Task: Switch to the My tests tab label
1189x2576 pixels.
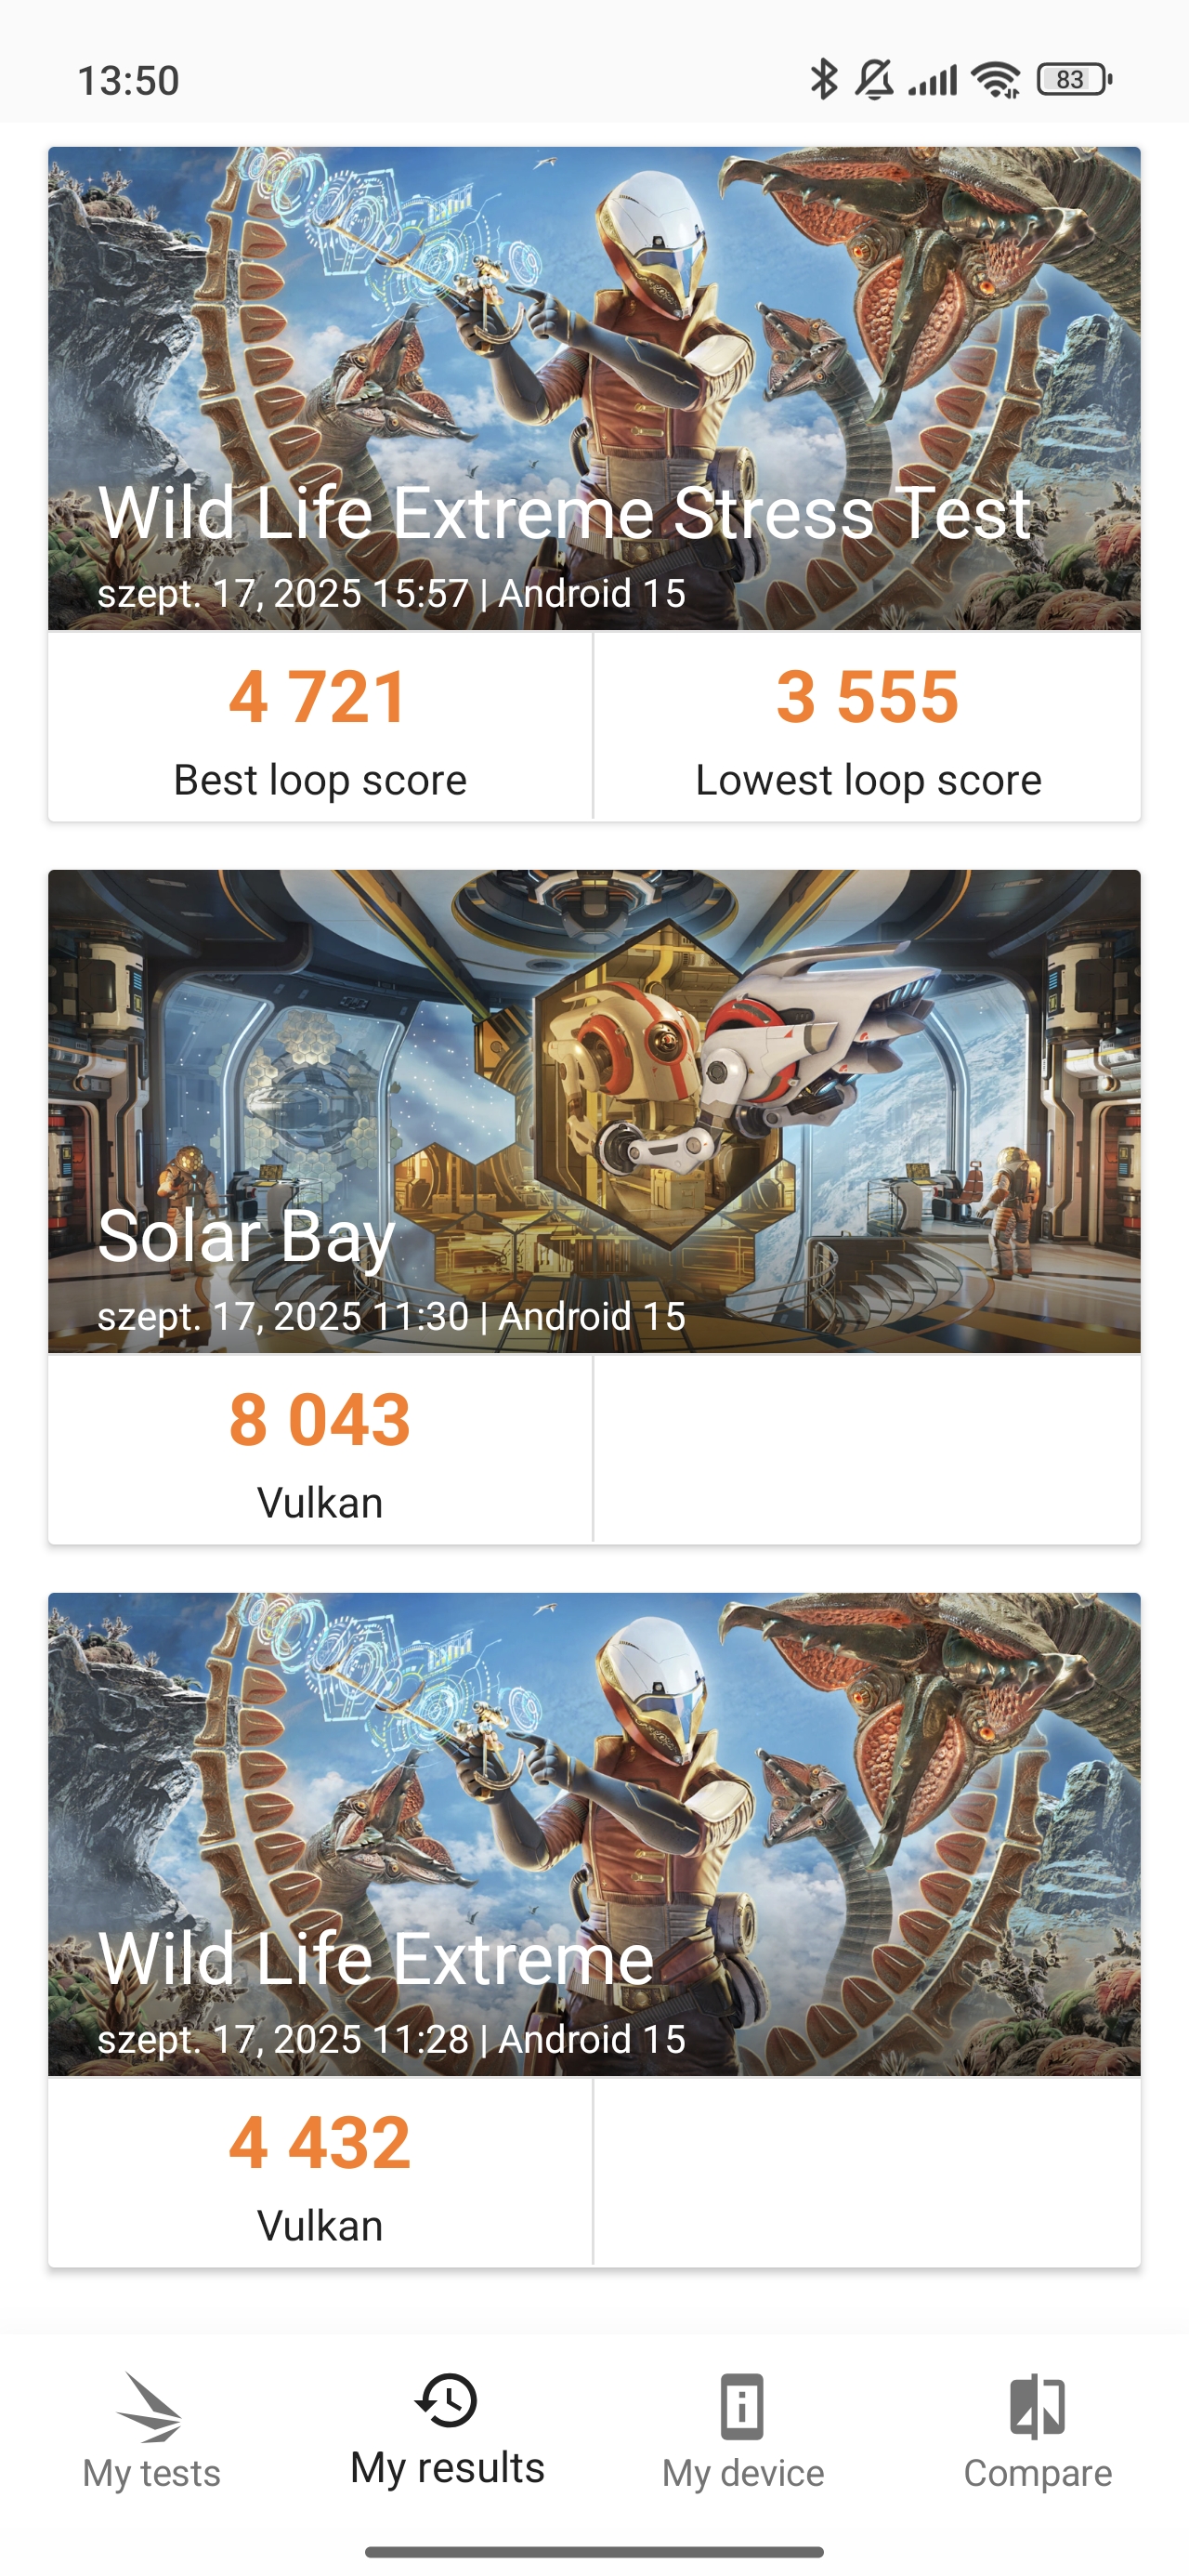Action: pos(151,2473)
